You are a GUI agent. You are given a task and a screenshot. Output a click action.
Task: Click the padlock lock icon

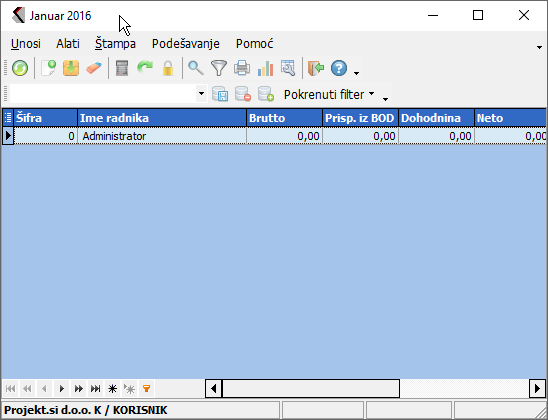168,68
